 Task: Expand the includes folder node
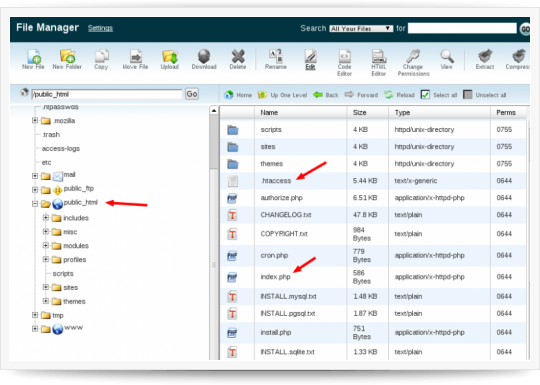45,218
